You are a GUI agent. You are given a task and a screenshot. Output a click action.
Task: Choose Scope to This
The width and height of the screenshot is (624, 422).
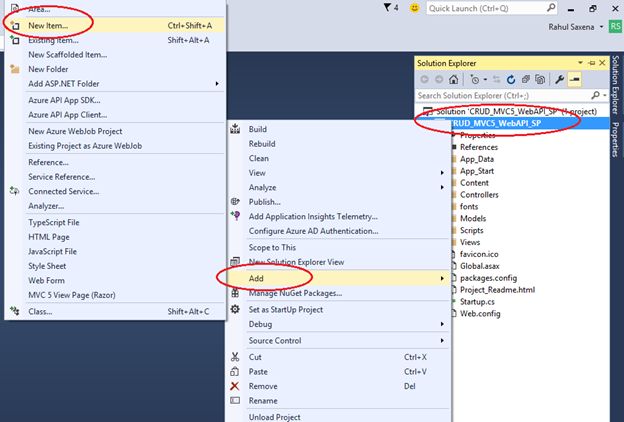pos(338,247)
